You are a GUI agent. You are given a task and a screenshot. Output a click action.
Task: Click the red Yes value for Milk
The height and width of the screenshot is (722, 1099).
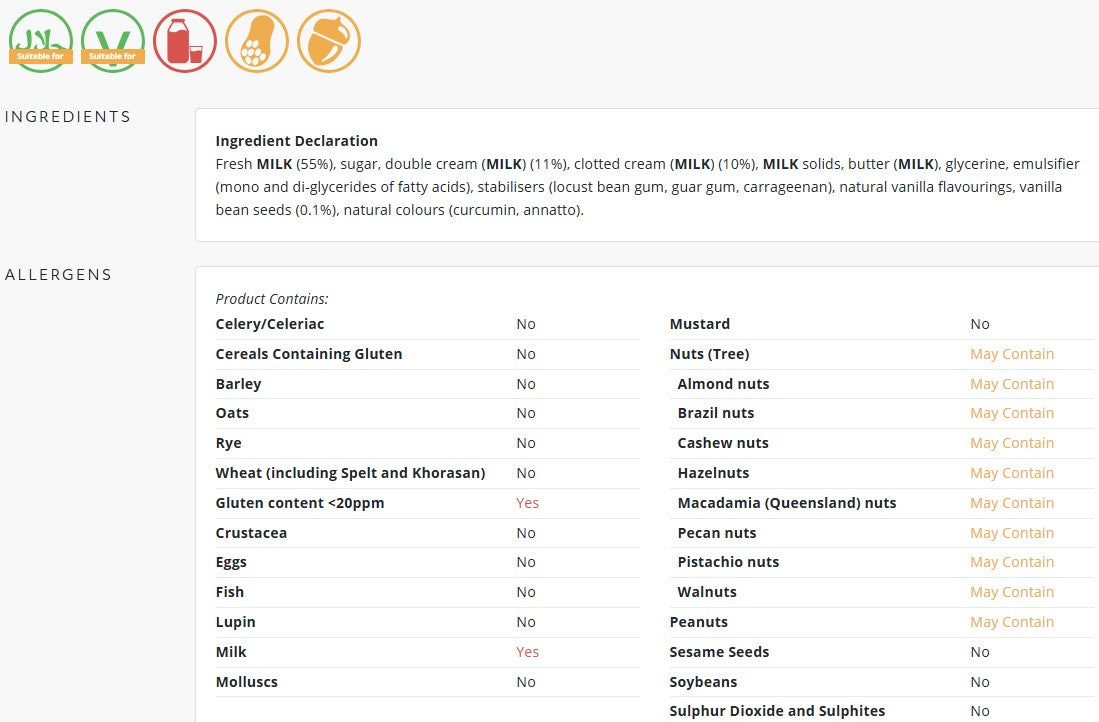coord(527,652)
